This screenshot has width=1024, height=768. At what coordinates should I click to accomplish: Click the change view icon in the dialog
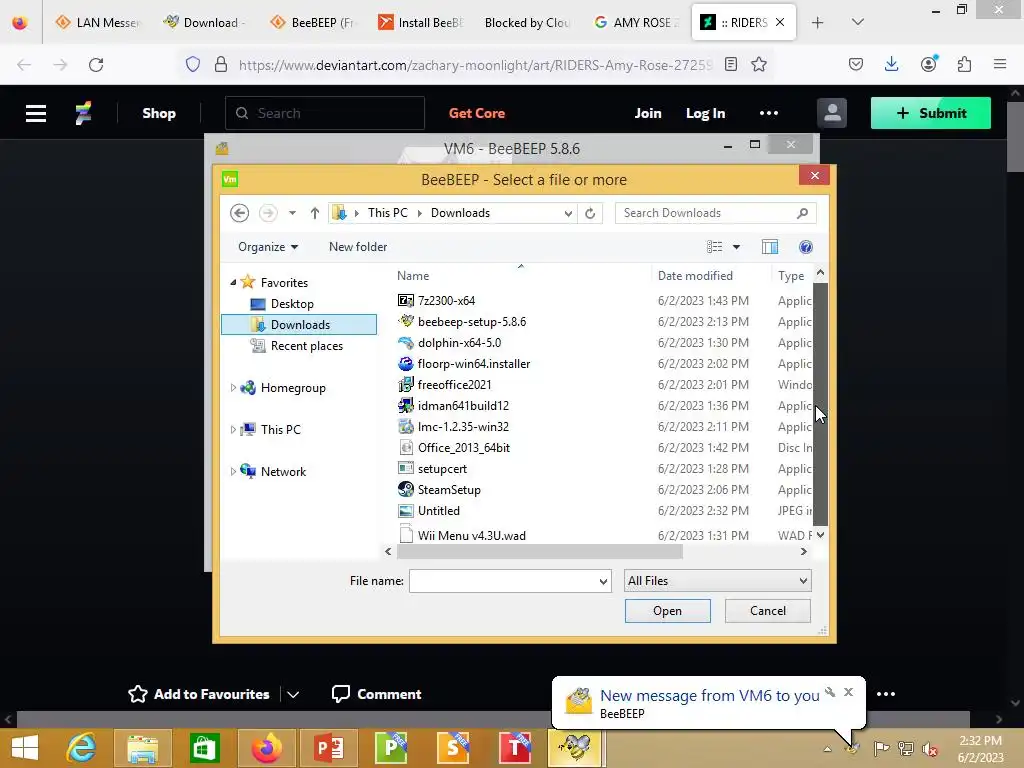(x=714, y=247)
